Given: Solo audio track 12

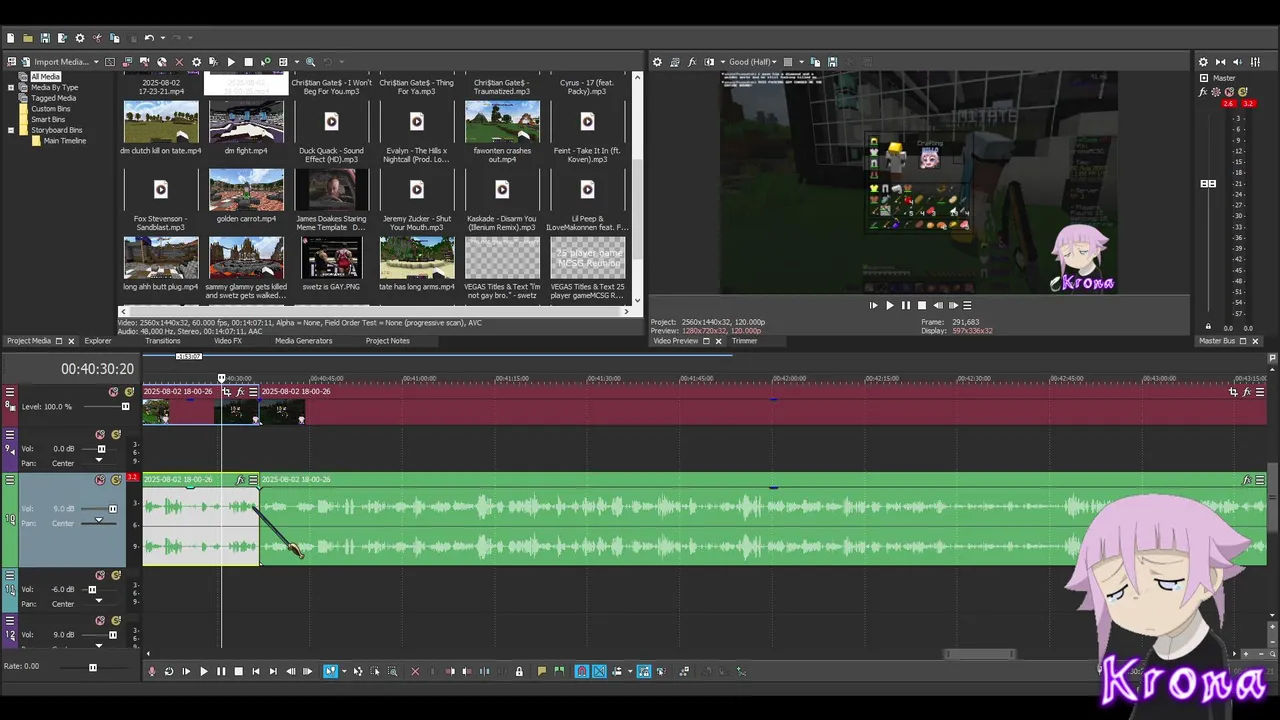Looking at the screenshot, I should pos(116,620).
